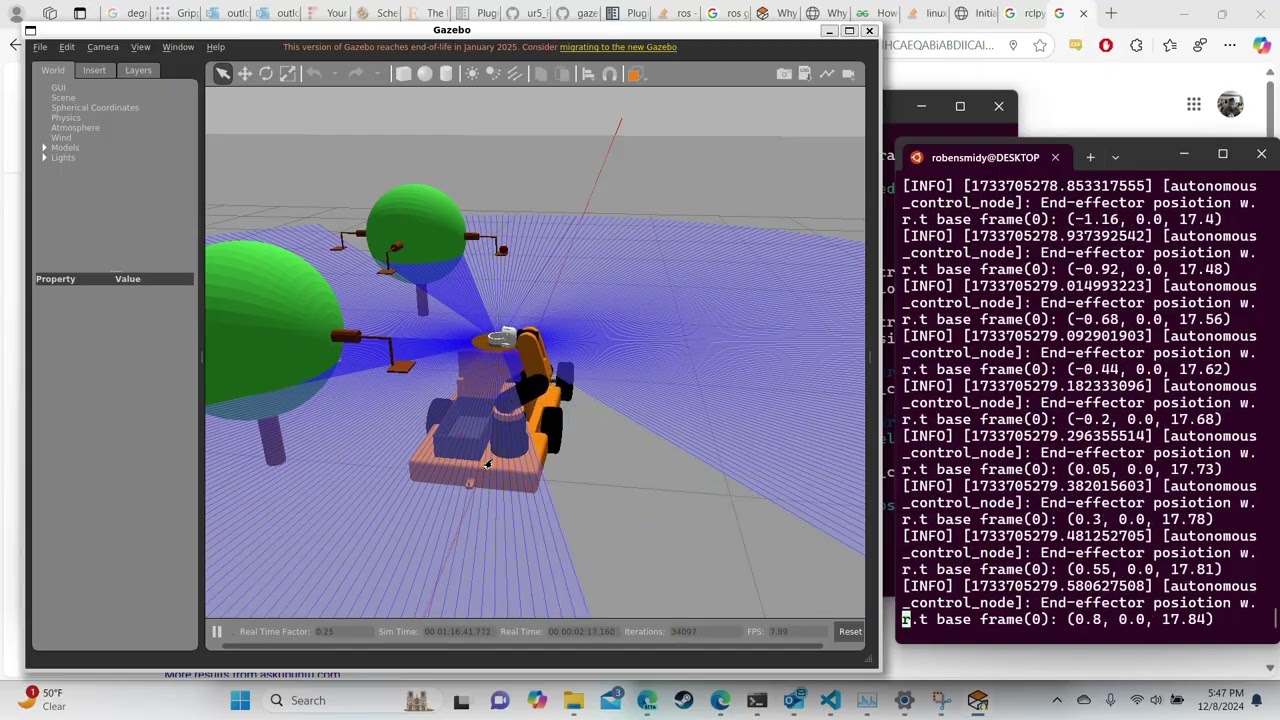This screenshot has height=720, width=1280.
Task: Insert a sphere shape
Action: coord(425,74)
